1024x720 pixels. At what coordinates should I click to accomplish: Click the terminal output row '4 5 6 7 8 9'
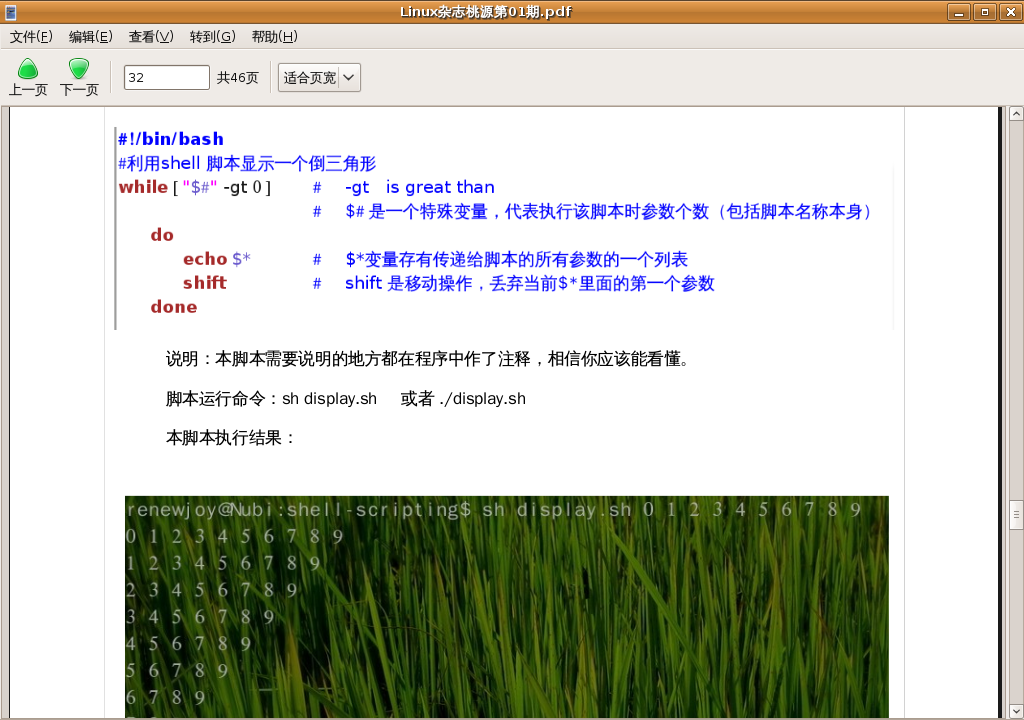[x=189, y=644]
